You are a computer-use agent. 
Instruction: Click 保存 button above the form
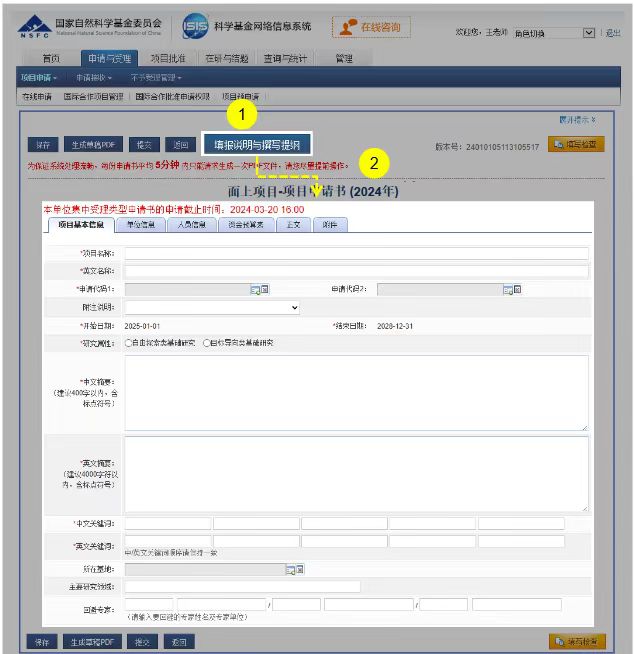point(43,145)
